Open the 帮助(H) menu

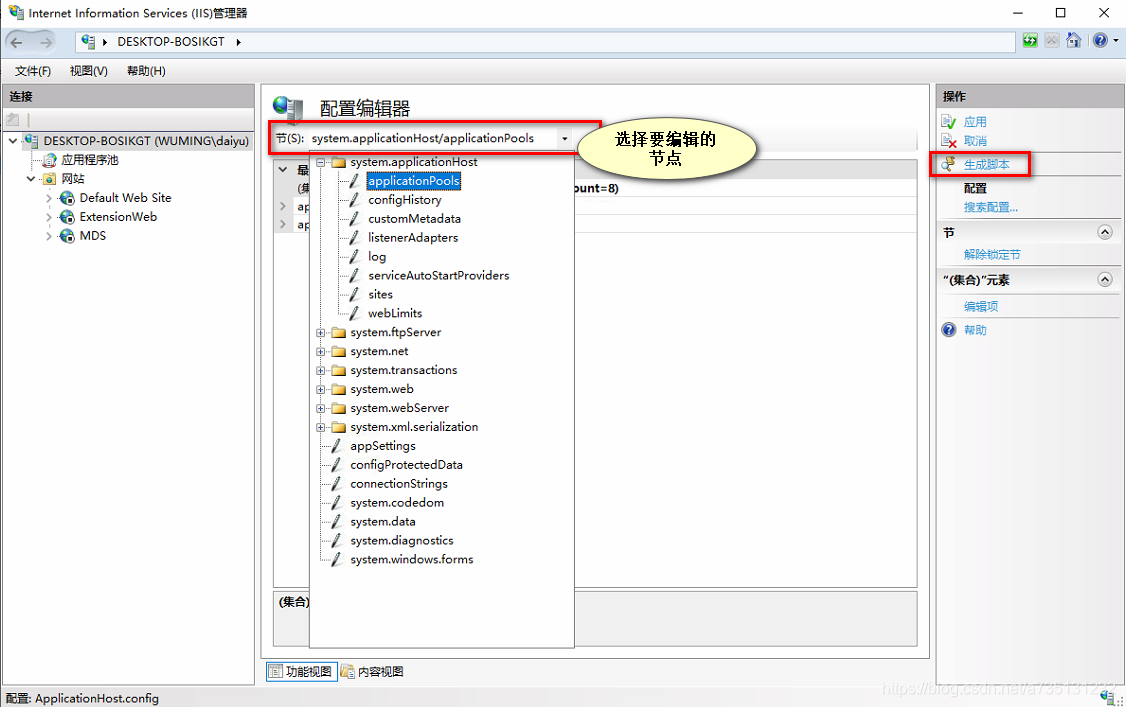[x=146, y=71]
